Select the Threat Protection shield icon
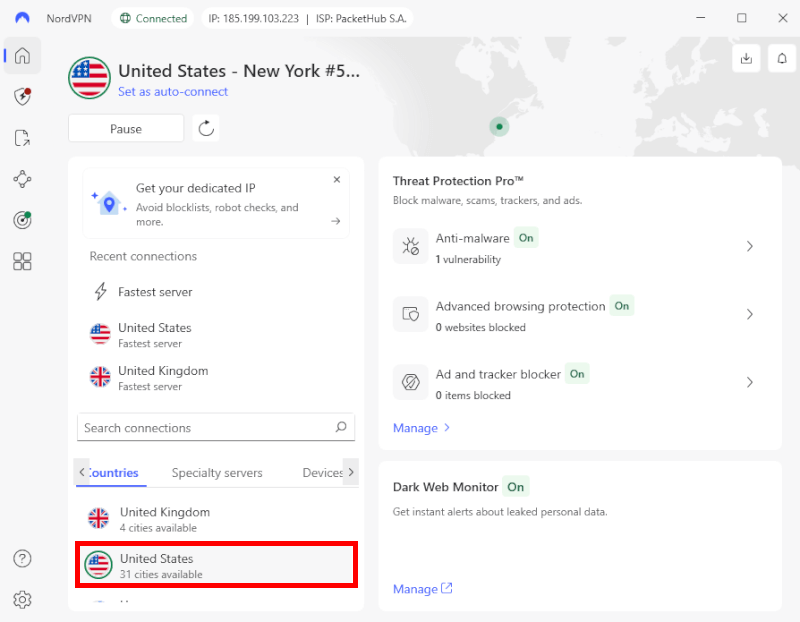This screenshot has height=622, width=800. [x=22, y=97]
